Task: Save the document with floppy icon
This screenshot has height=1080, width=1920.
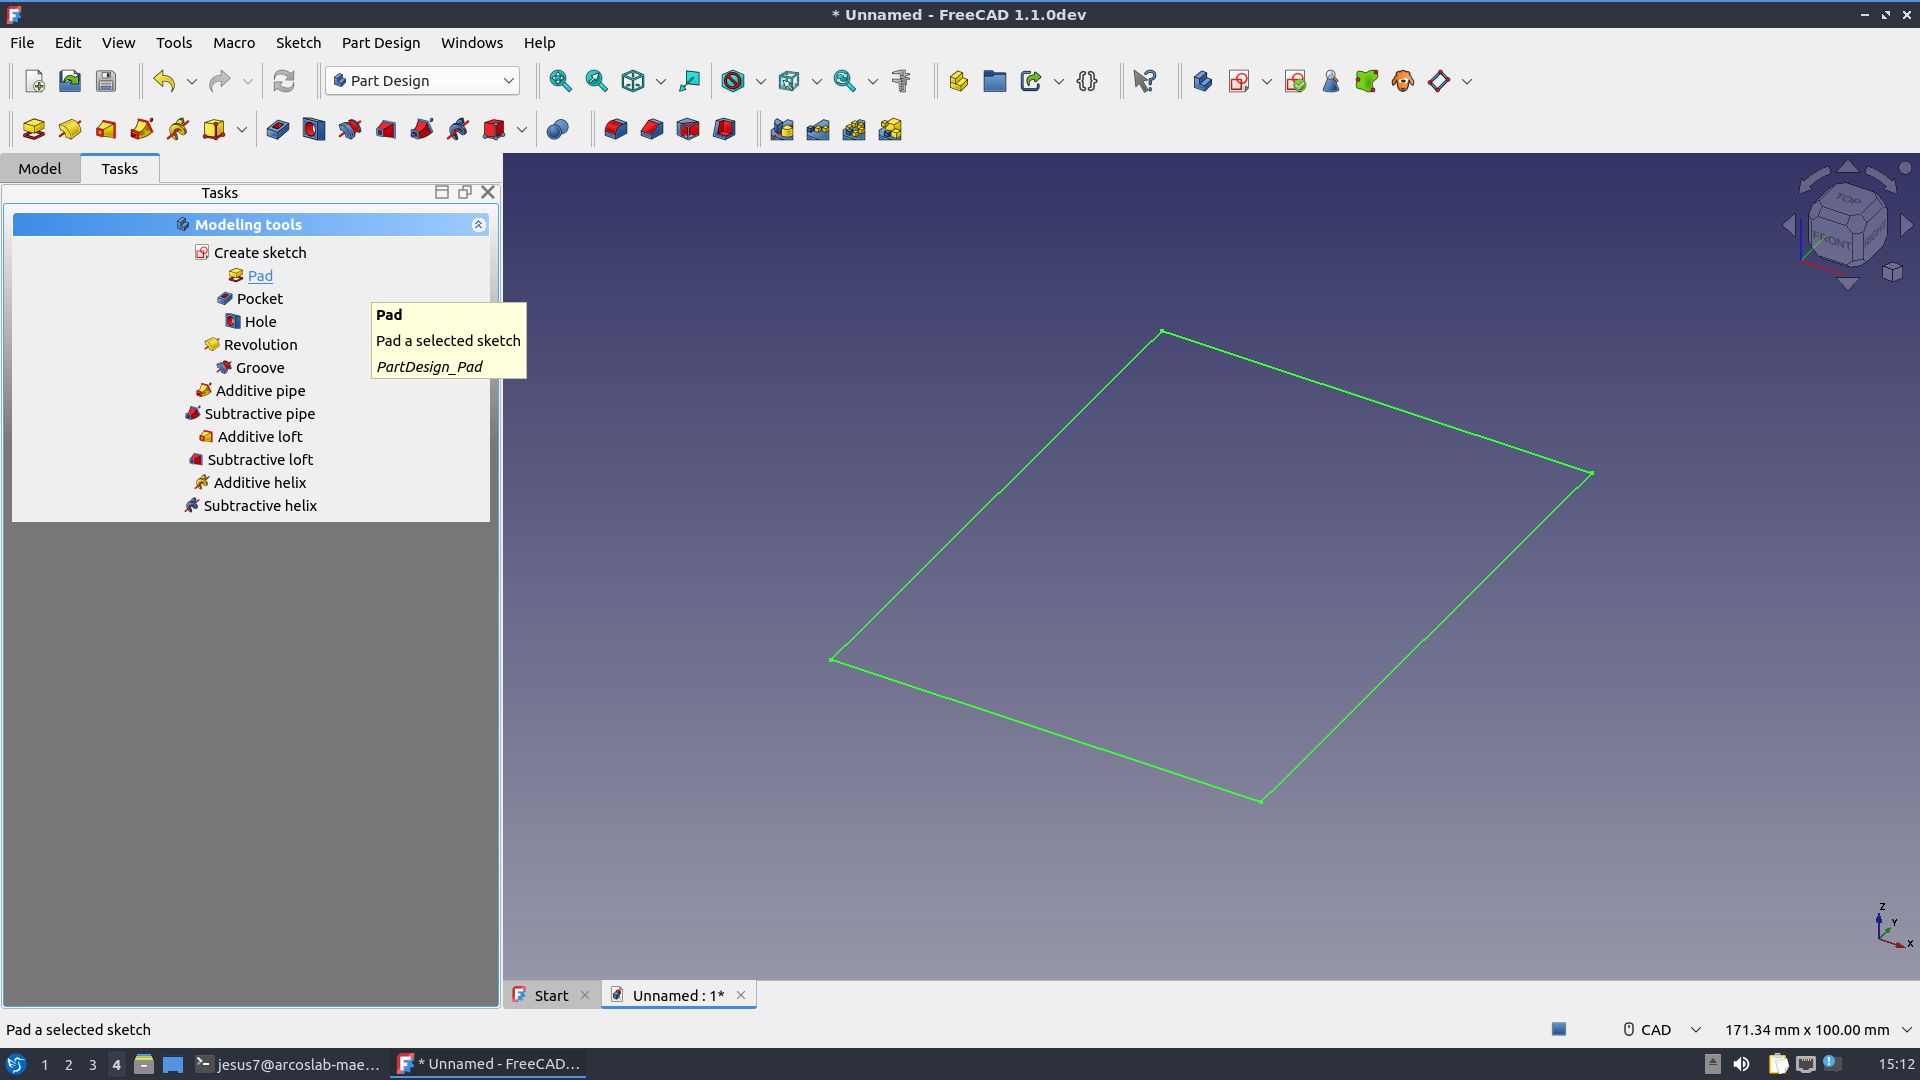Action: [106, 81]
